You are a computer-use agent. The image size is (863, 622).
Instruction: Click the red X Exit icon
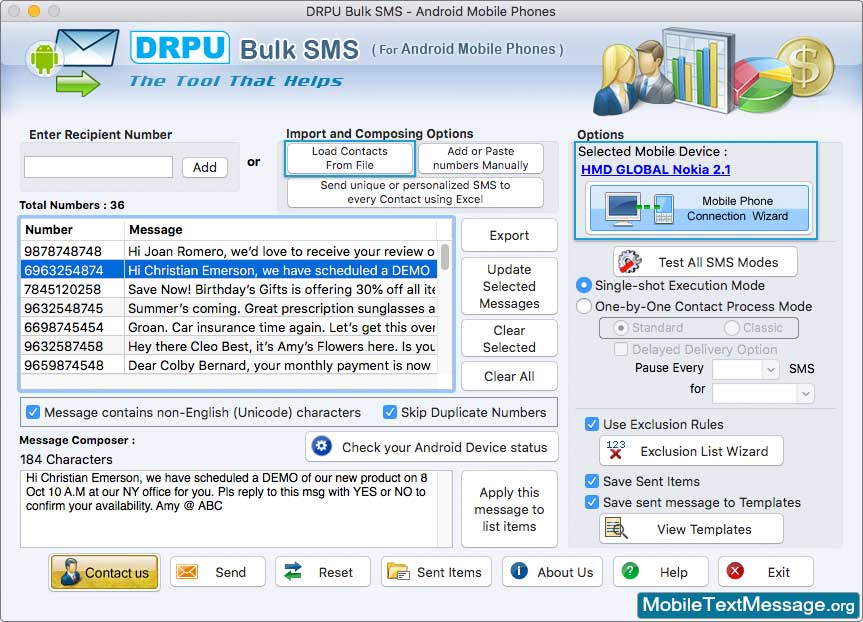(x=735, y=571)
